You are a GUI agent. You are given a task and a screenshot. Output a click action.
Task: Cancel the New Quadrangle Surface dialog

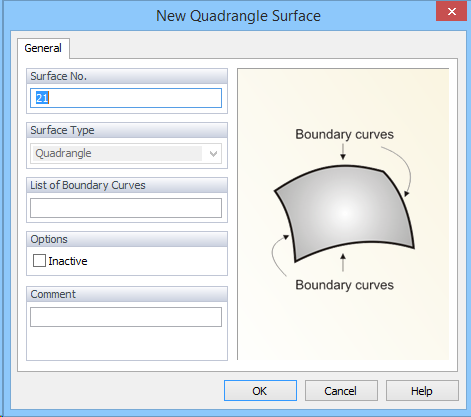pos(341,391)
